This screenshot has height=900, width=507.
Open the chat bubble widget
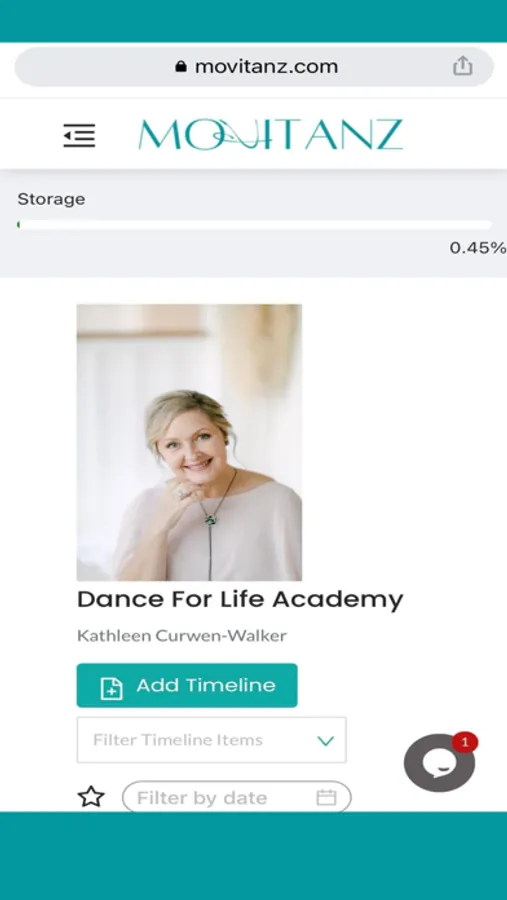point(439,763)
